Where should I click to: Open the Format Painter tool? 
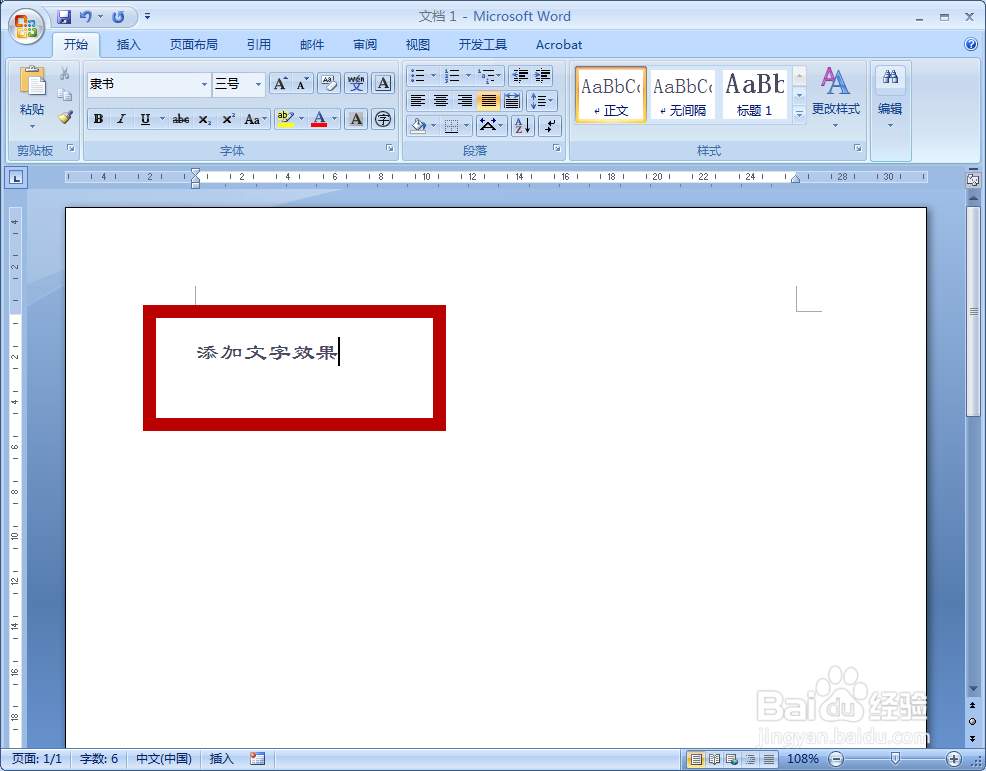(62, 119)
